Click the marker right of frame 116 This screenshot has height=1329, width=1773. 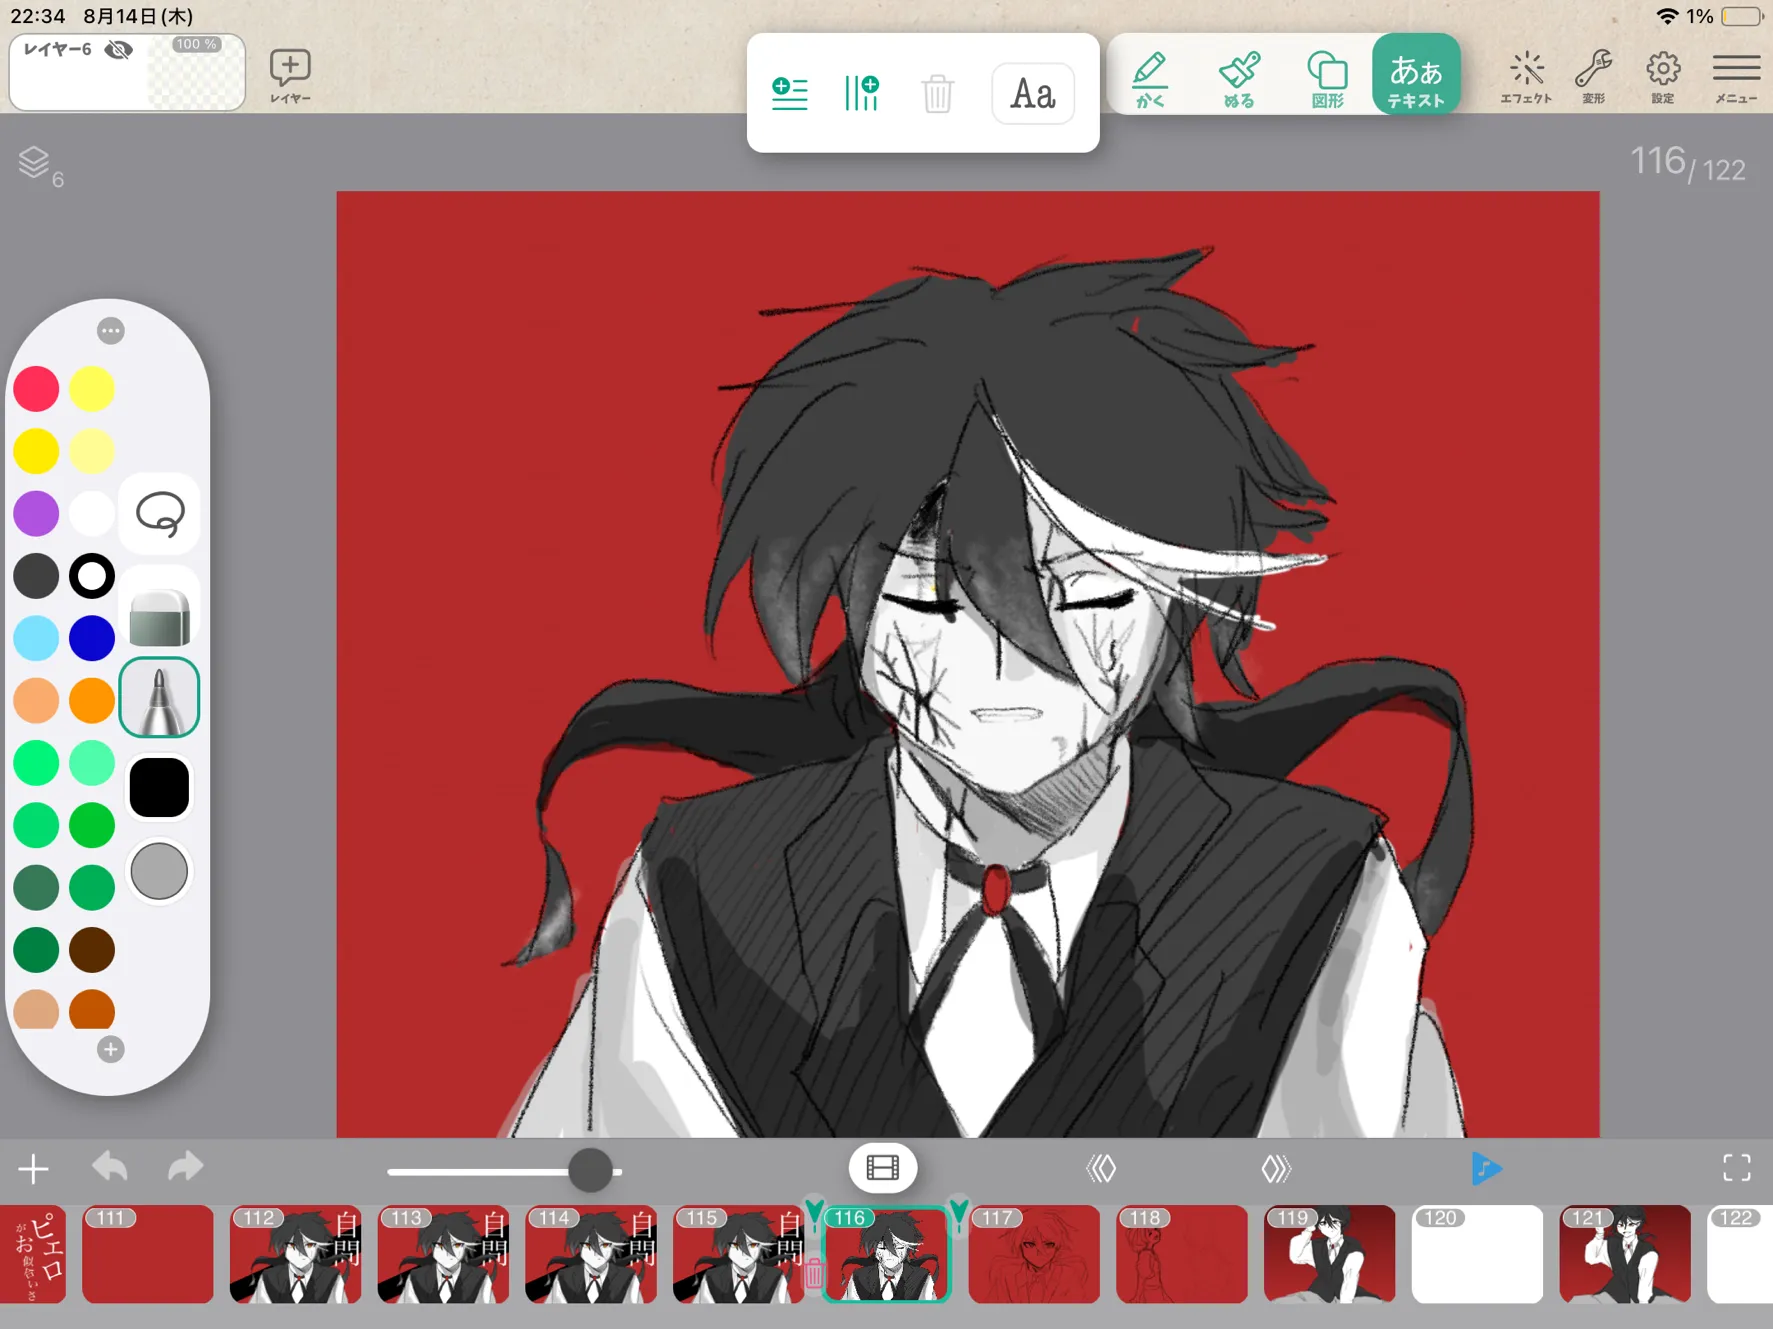959,1213
